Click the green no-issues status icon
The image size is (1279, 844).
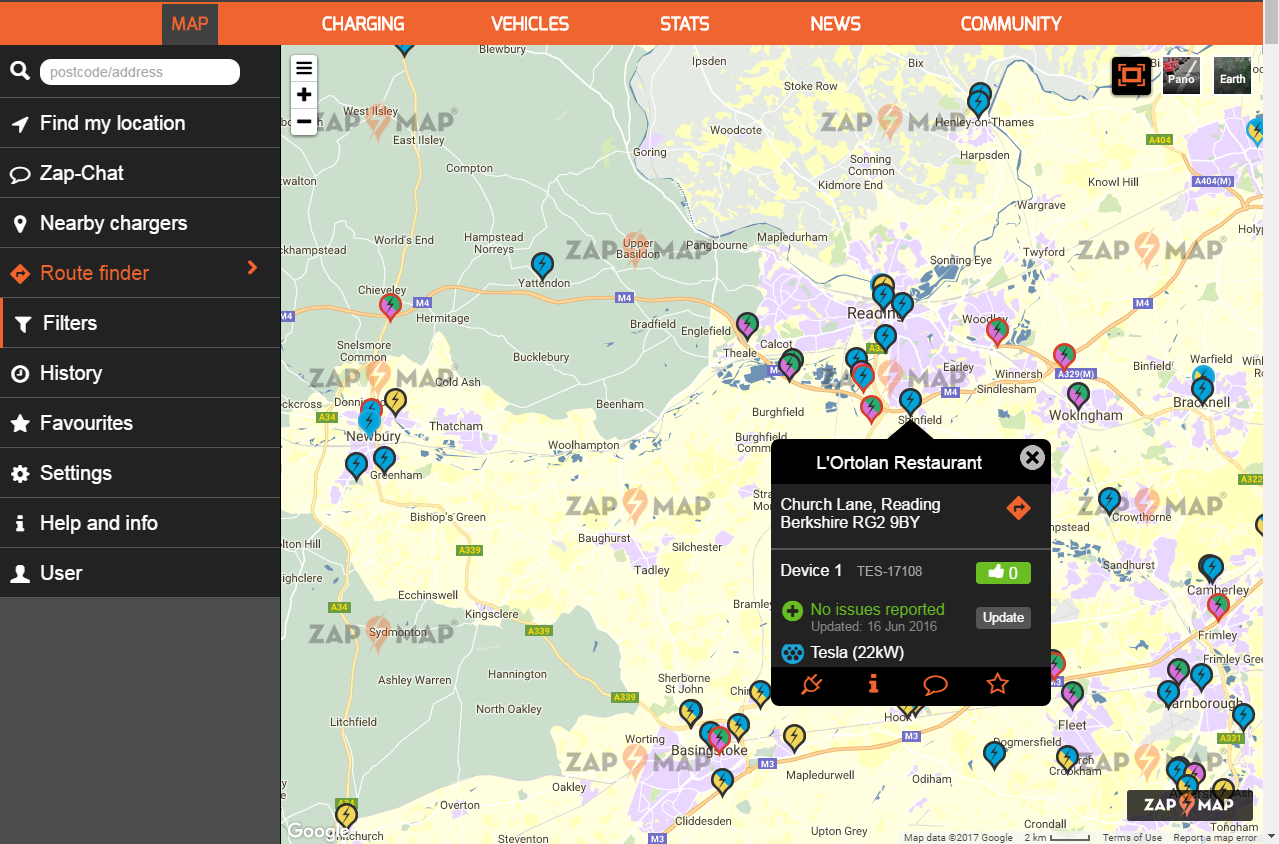(x=792, y=611)
